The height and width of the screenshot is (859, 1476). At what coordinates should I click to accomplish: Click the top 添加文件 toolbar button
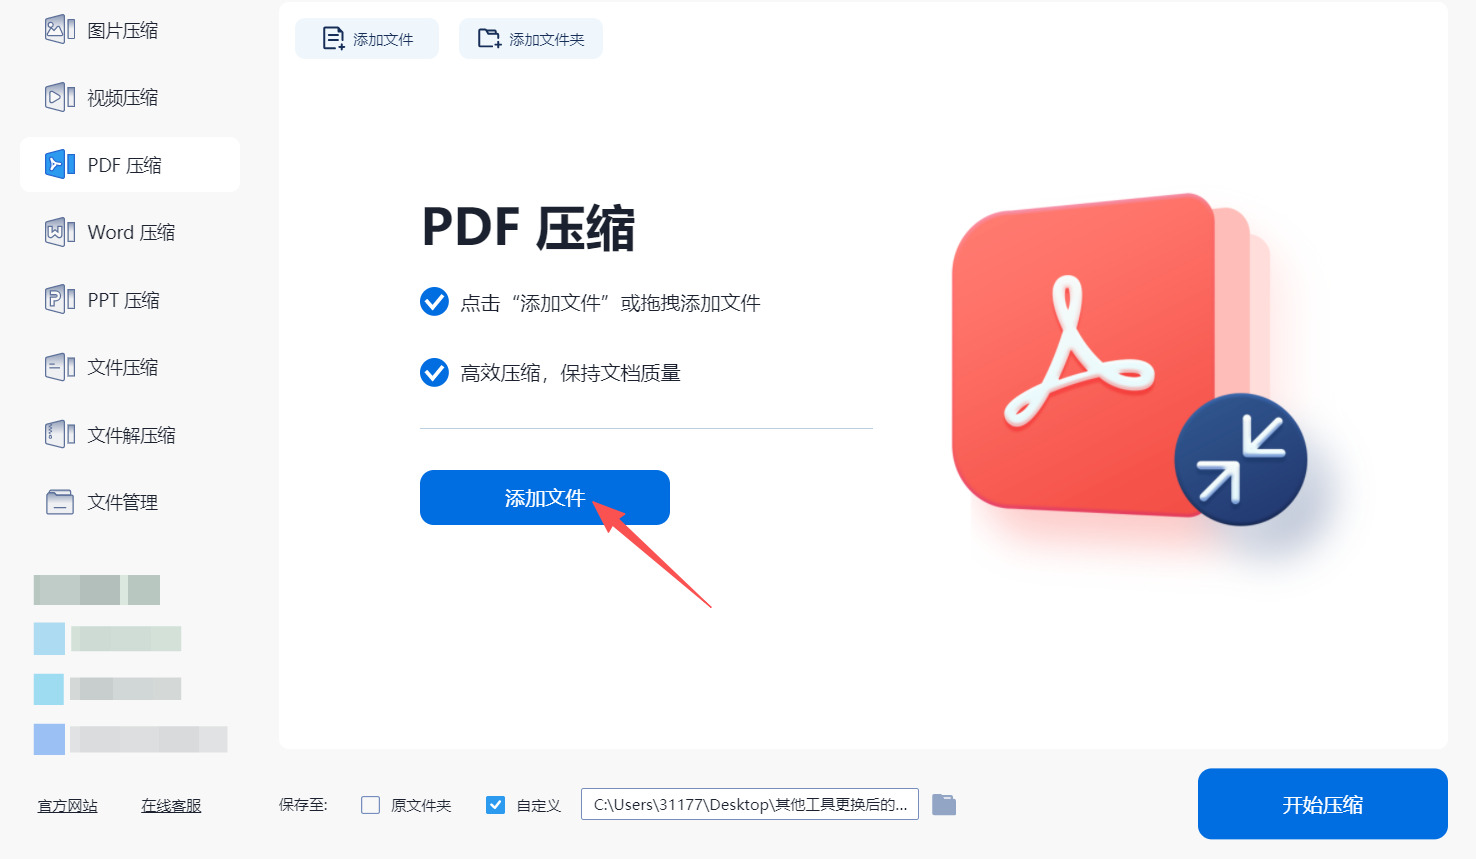click(367, 39)
